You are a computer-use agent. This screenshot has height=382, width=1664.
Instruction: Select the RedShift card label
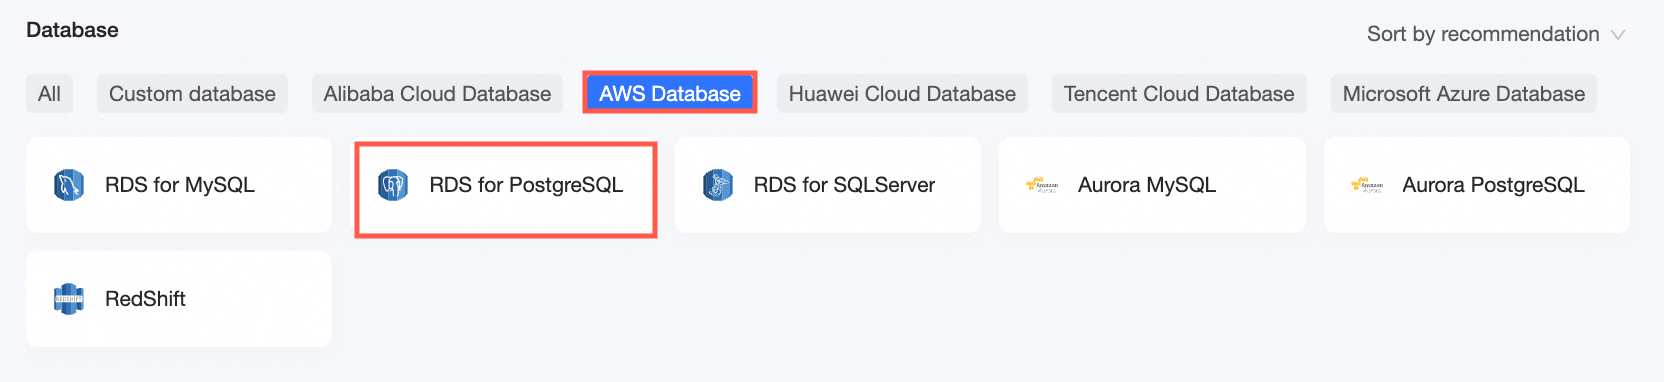coord(145,299)
